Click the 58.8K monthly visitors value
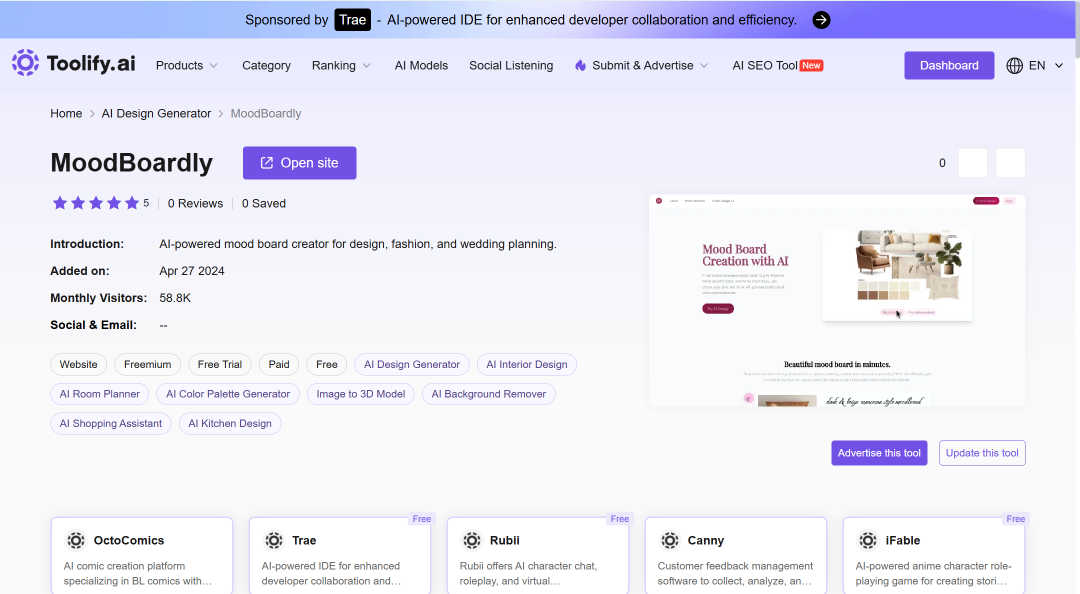Screen dimensions: 1080x594 tap(175, 298)
